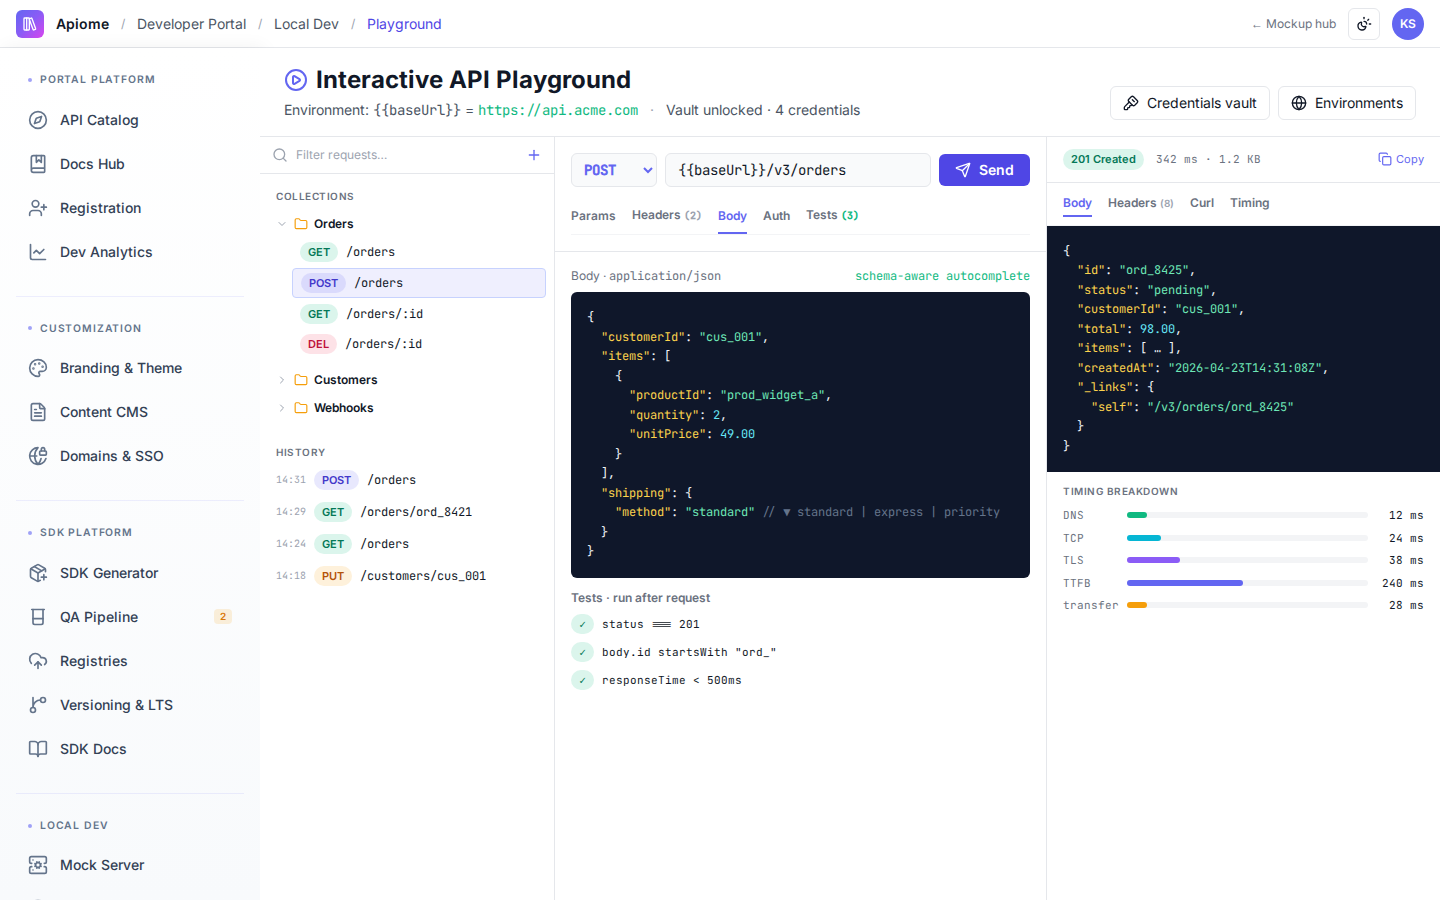Open Credentials vault
The height and width of the screenshot is (900, 1440).
pos(1190,103)
